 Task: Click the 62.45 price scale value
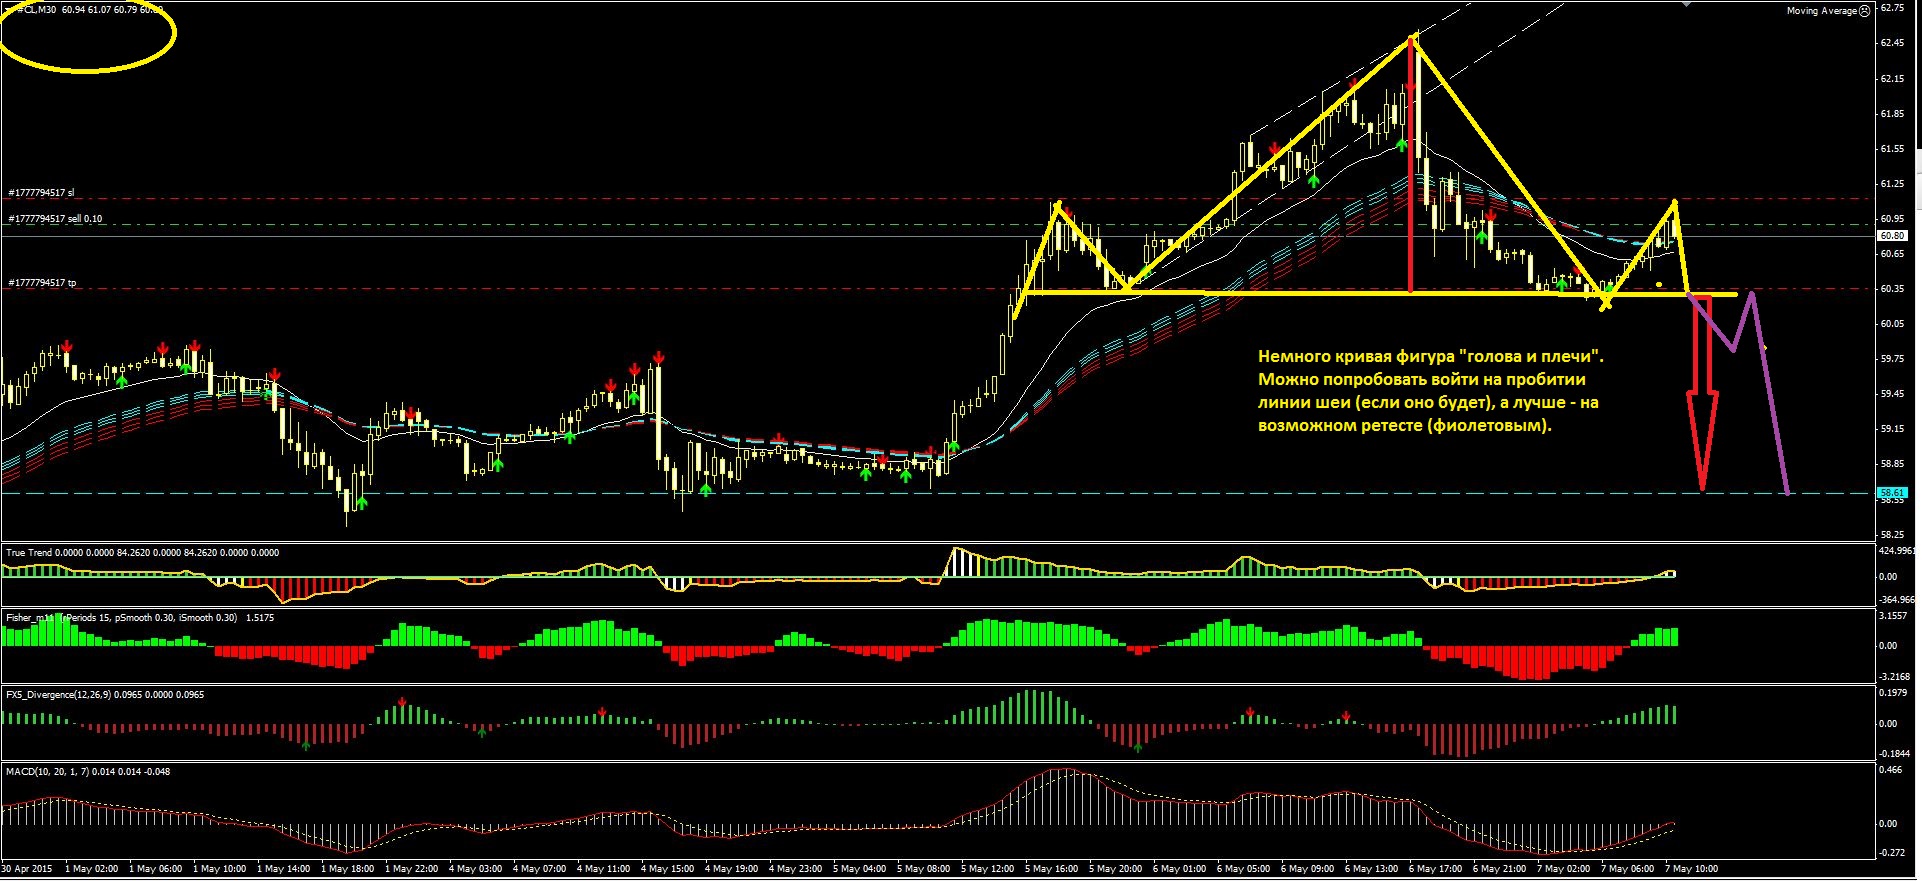(x=1892, y=43)
